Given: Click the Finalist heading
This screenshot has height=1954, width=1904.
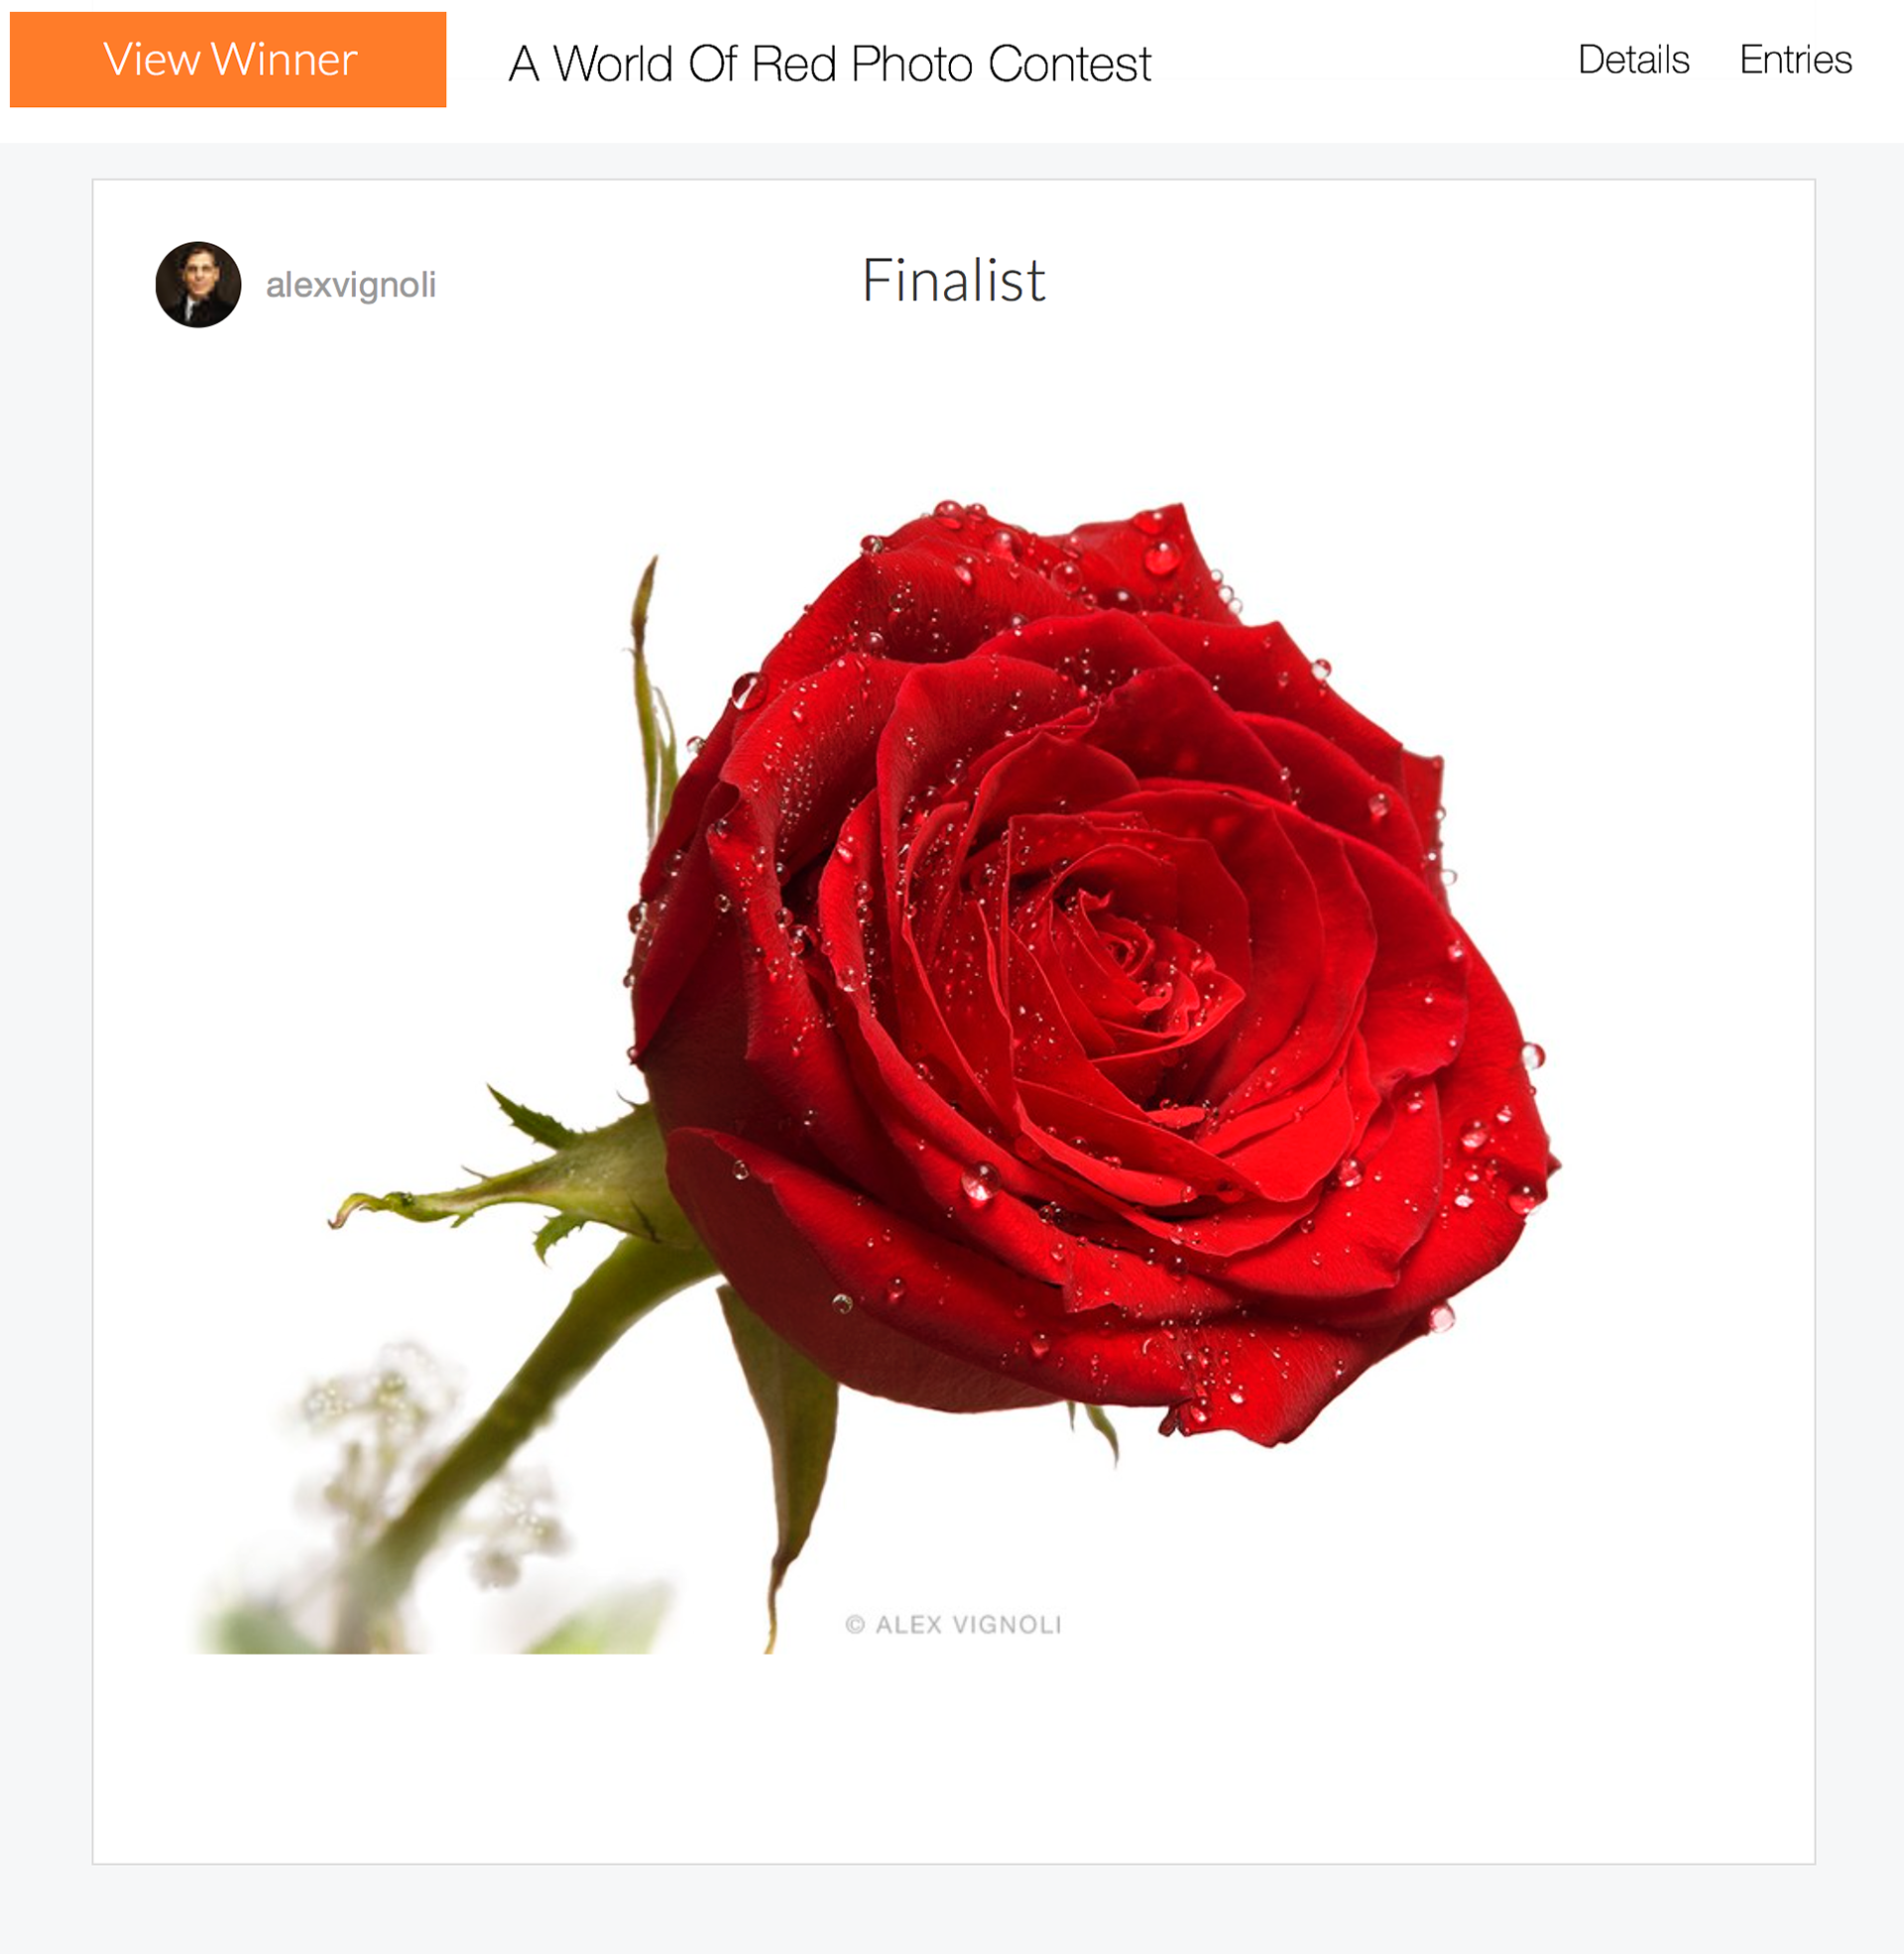Looking at the screenshot, I should (953, 280).
